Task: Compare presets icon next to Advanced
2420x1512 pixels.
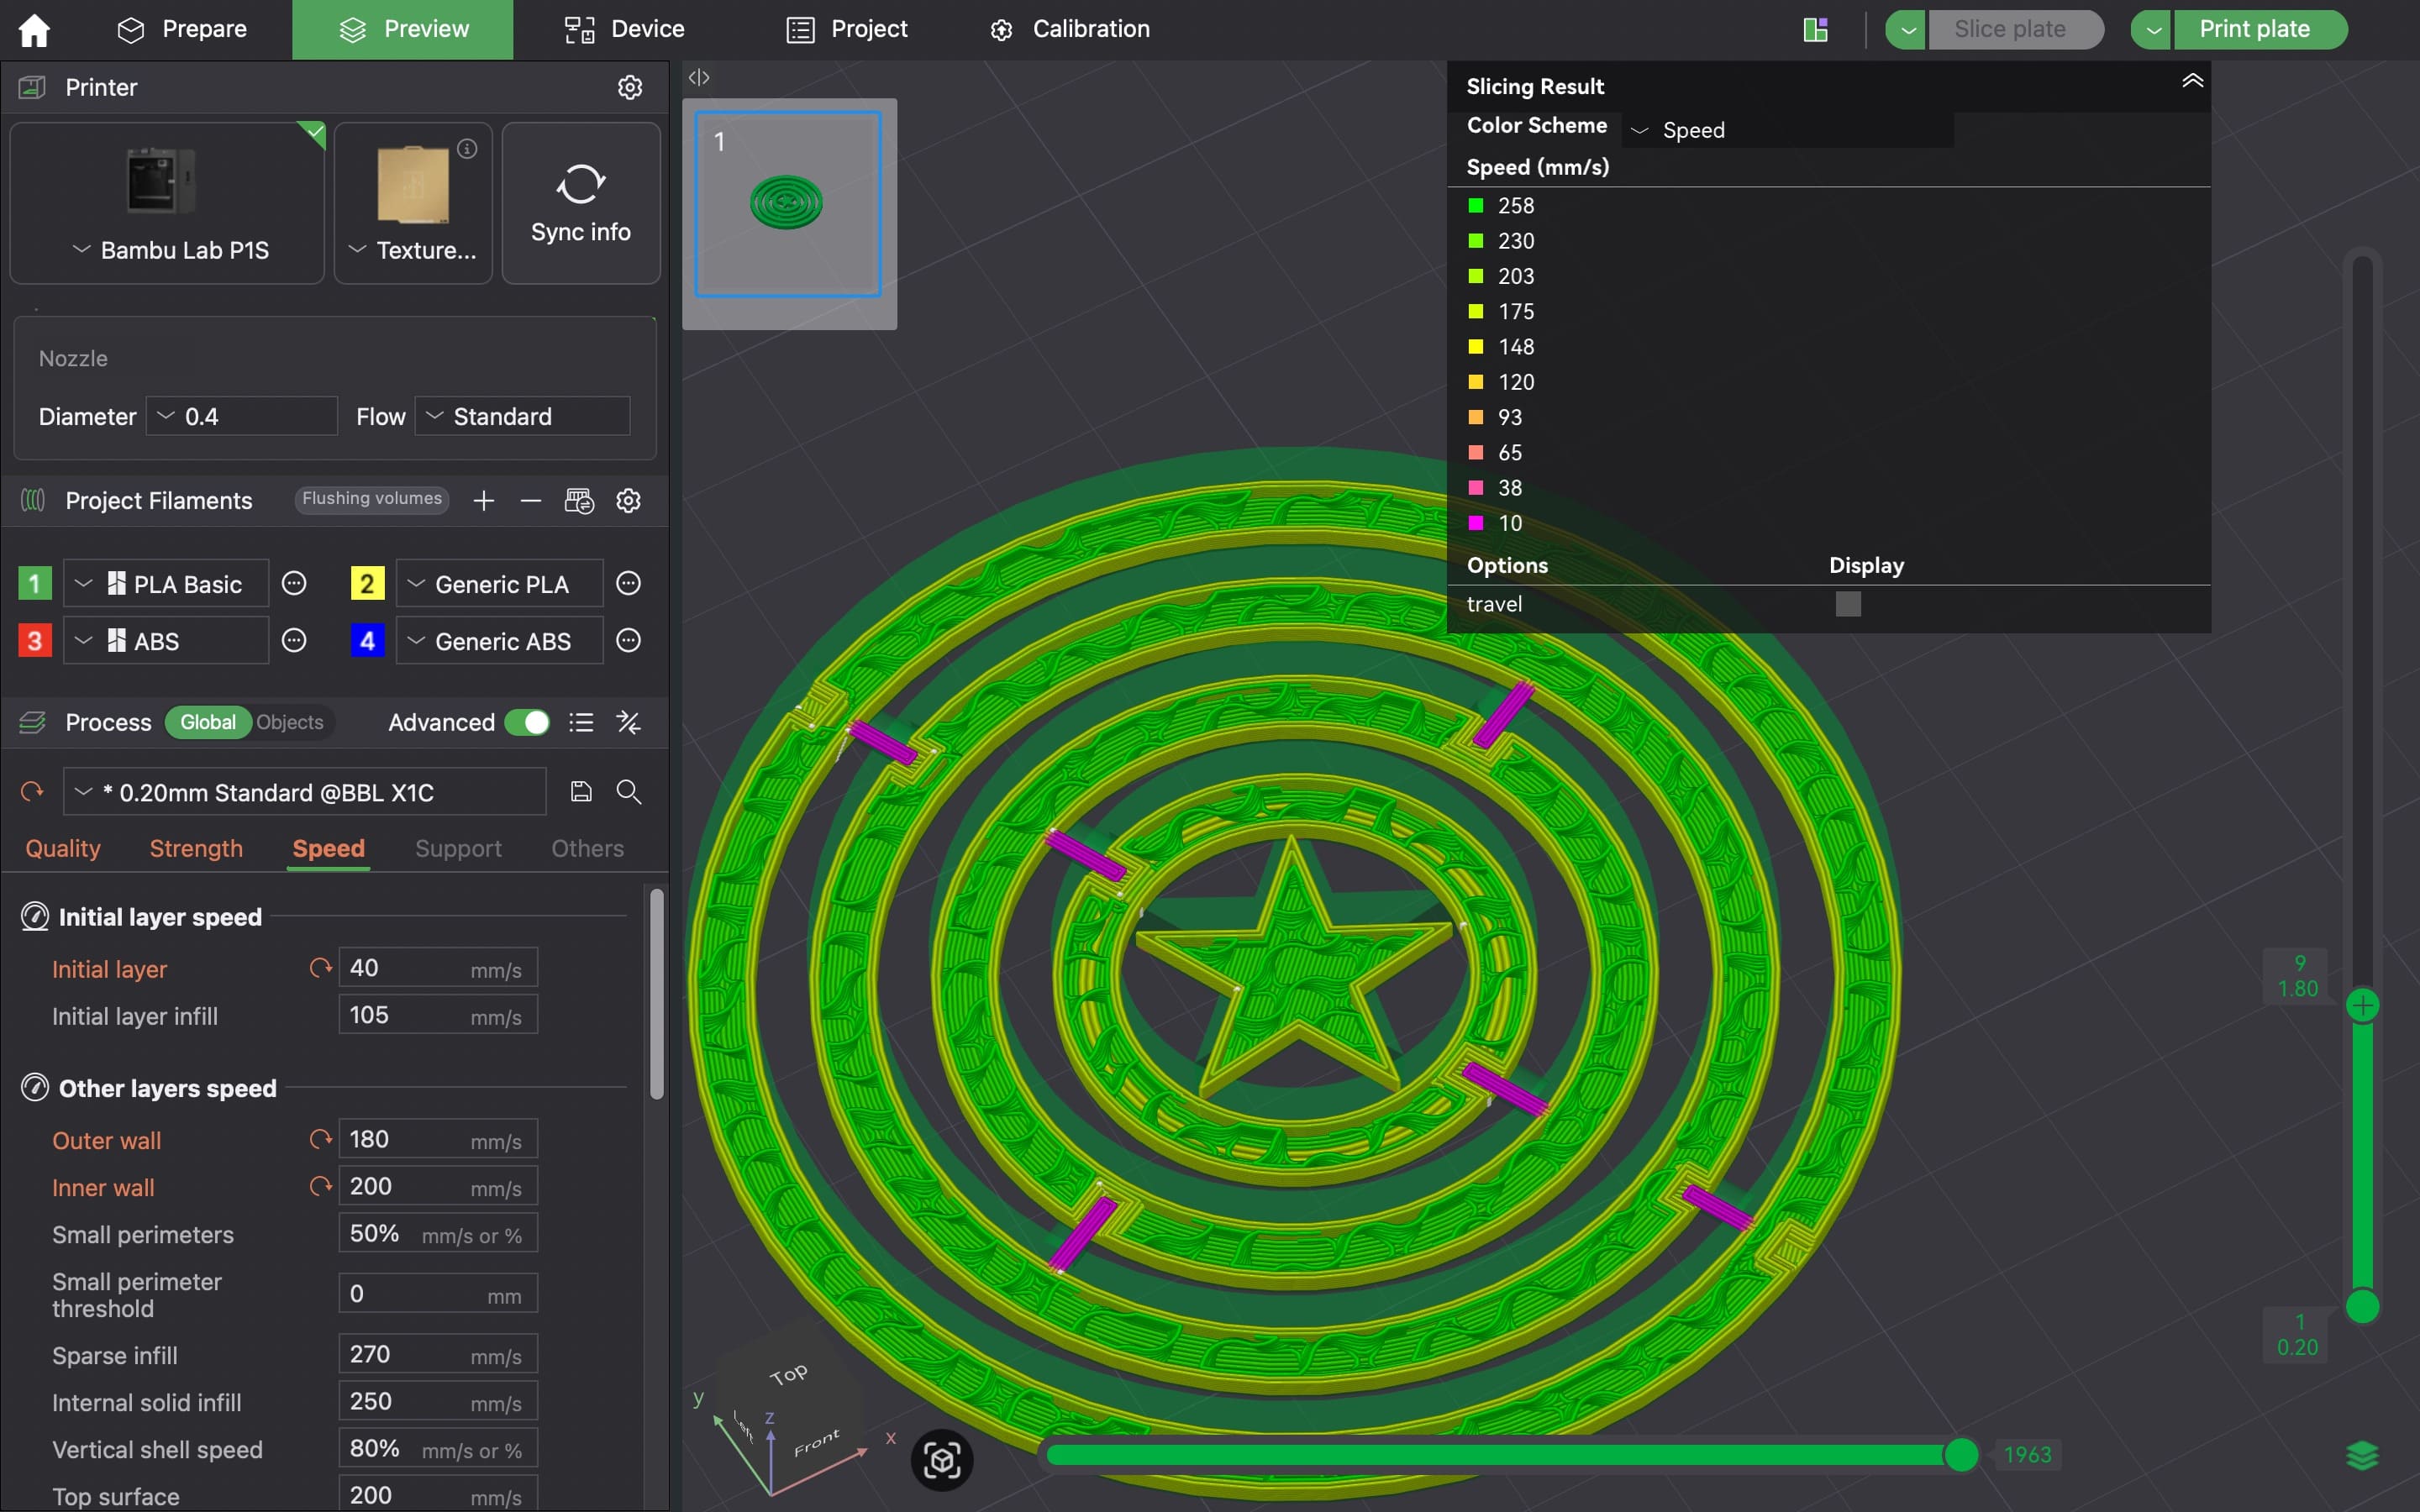Action: [x=628, y=722]
